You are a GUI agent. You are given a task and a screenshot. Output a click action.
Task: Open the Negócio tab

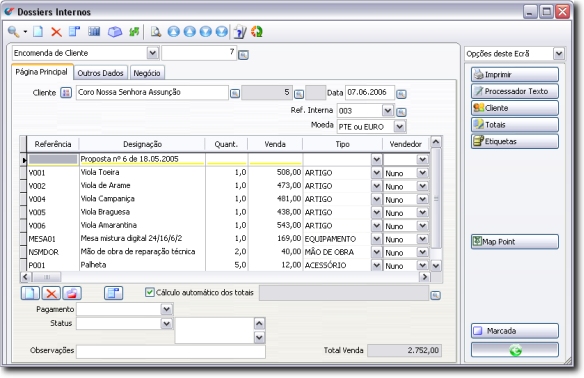point(147,73)
